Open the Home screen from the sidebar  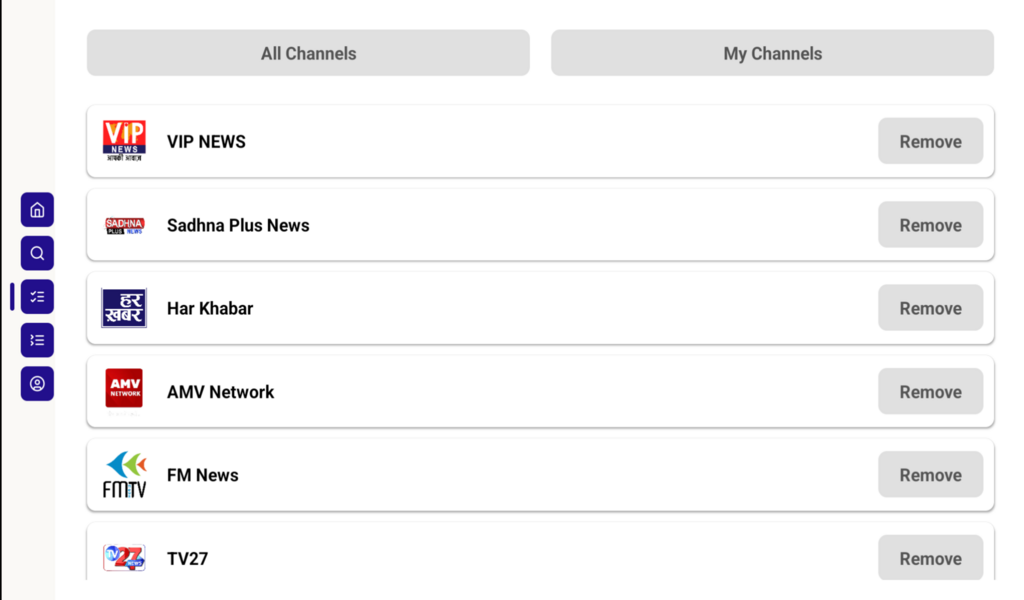pyautogui.click(x=37, y=209)
